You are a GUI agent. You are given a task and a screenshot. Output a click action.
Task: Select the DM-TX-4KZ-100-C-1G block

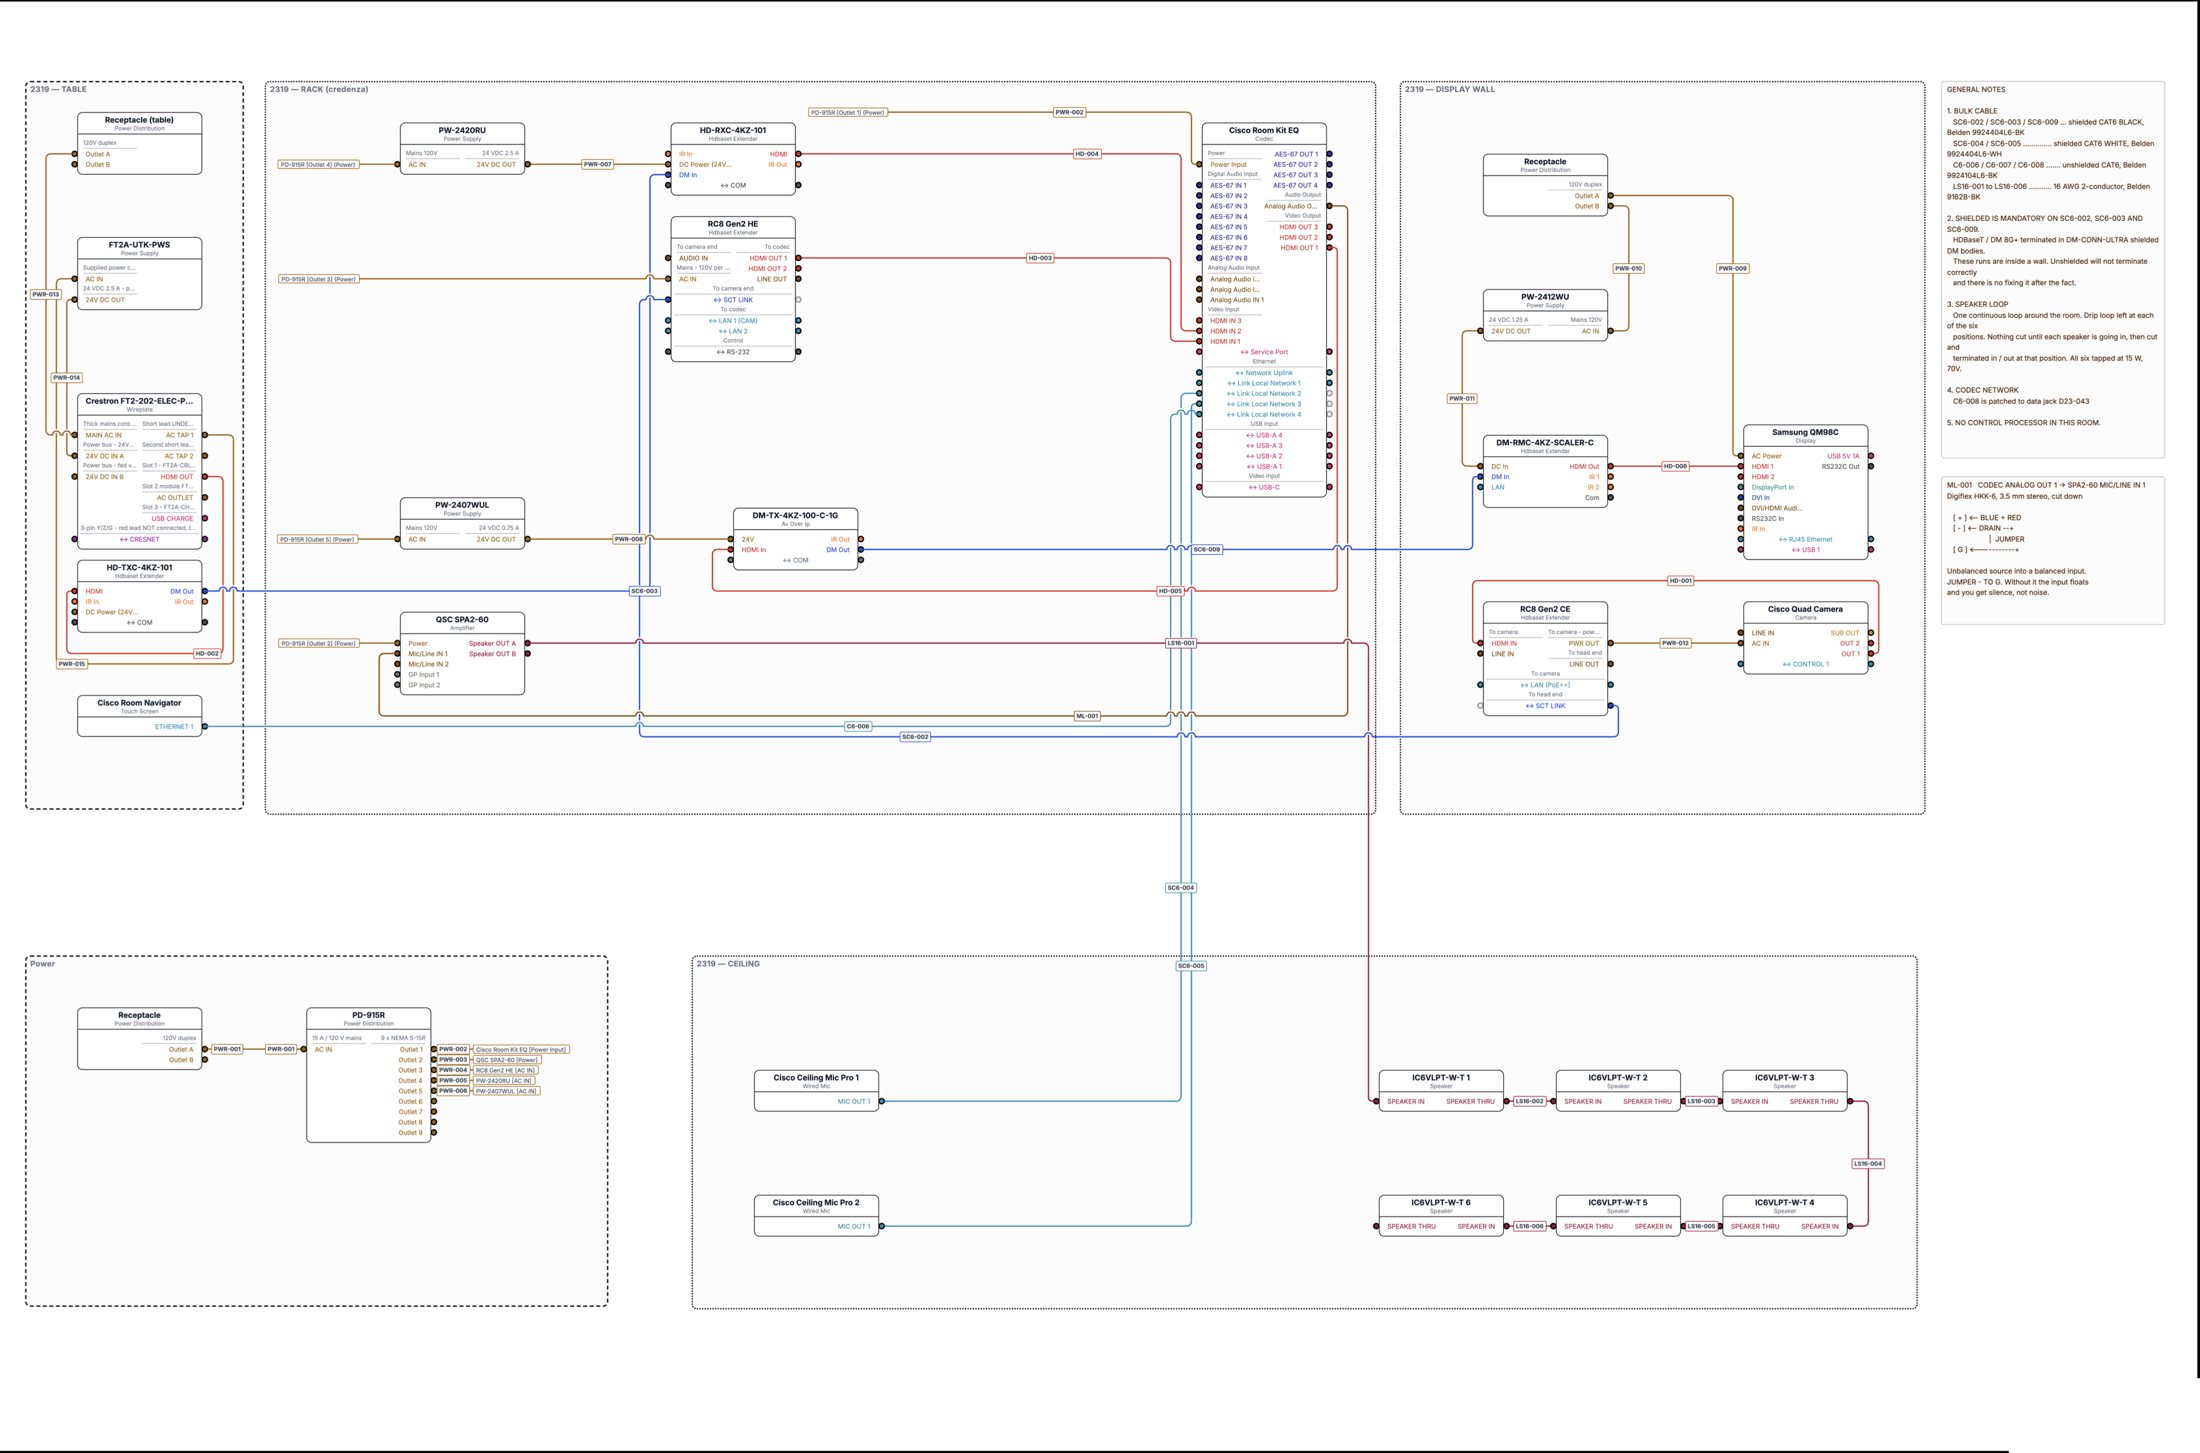[795, 539]
